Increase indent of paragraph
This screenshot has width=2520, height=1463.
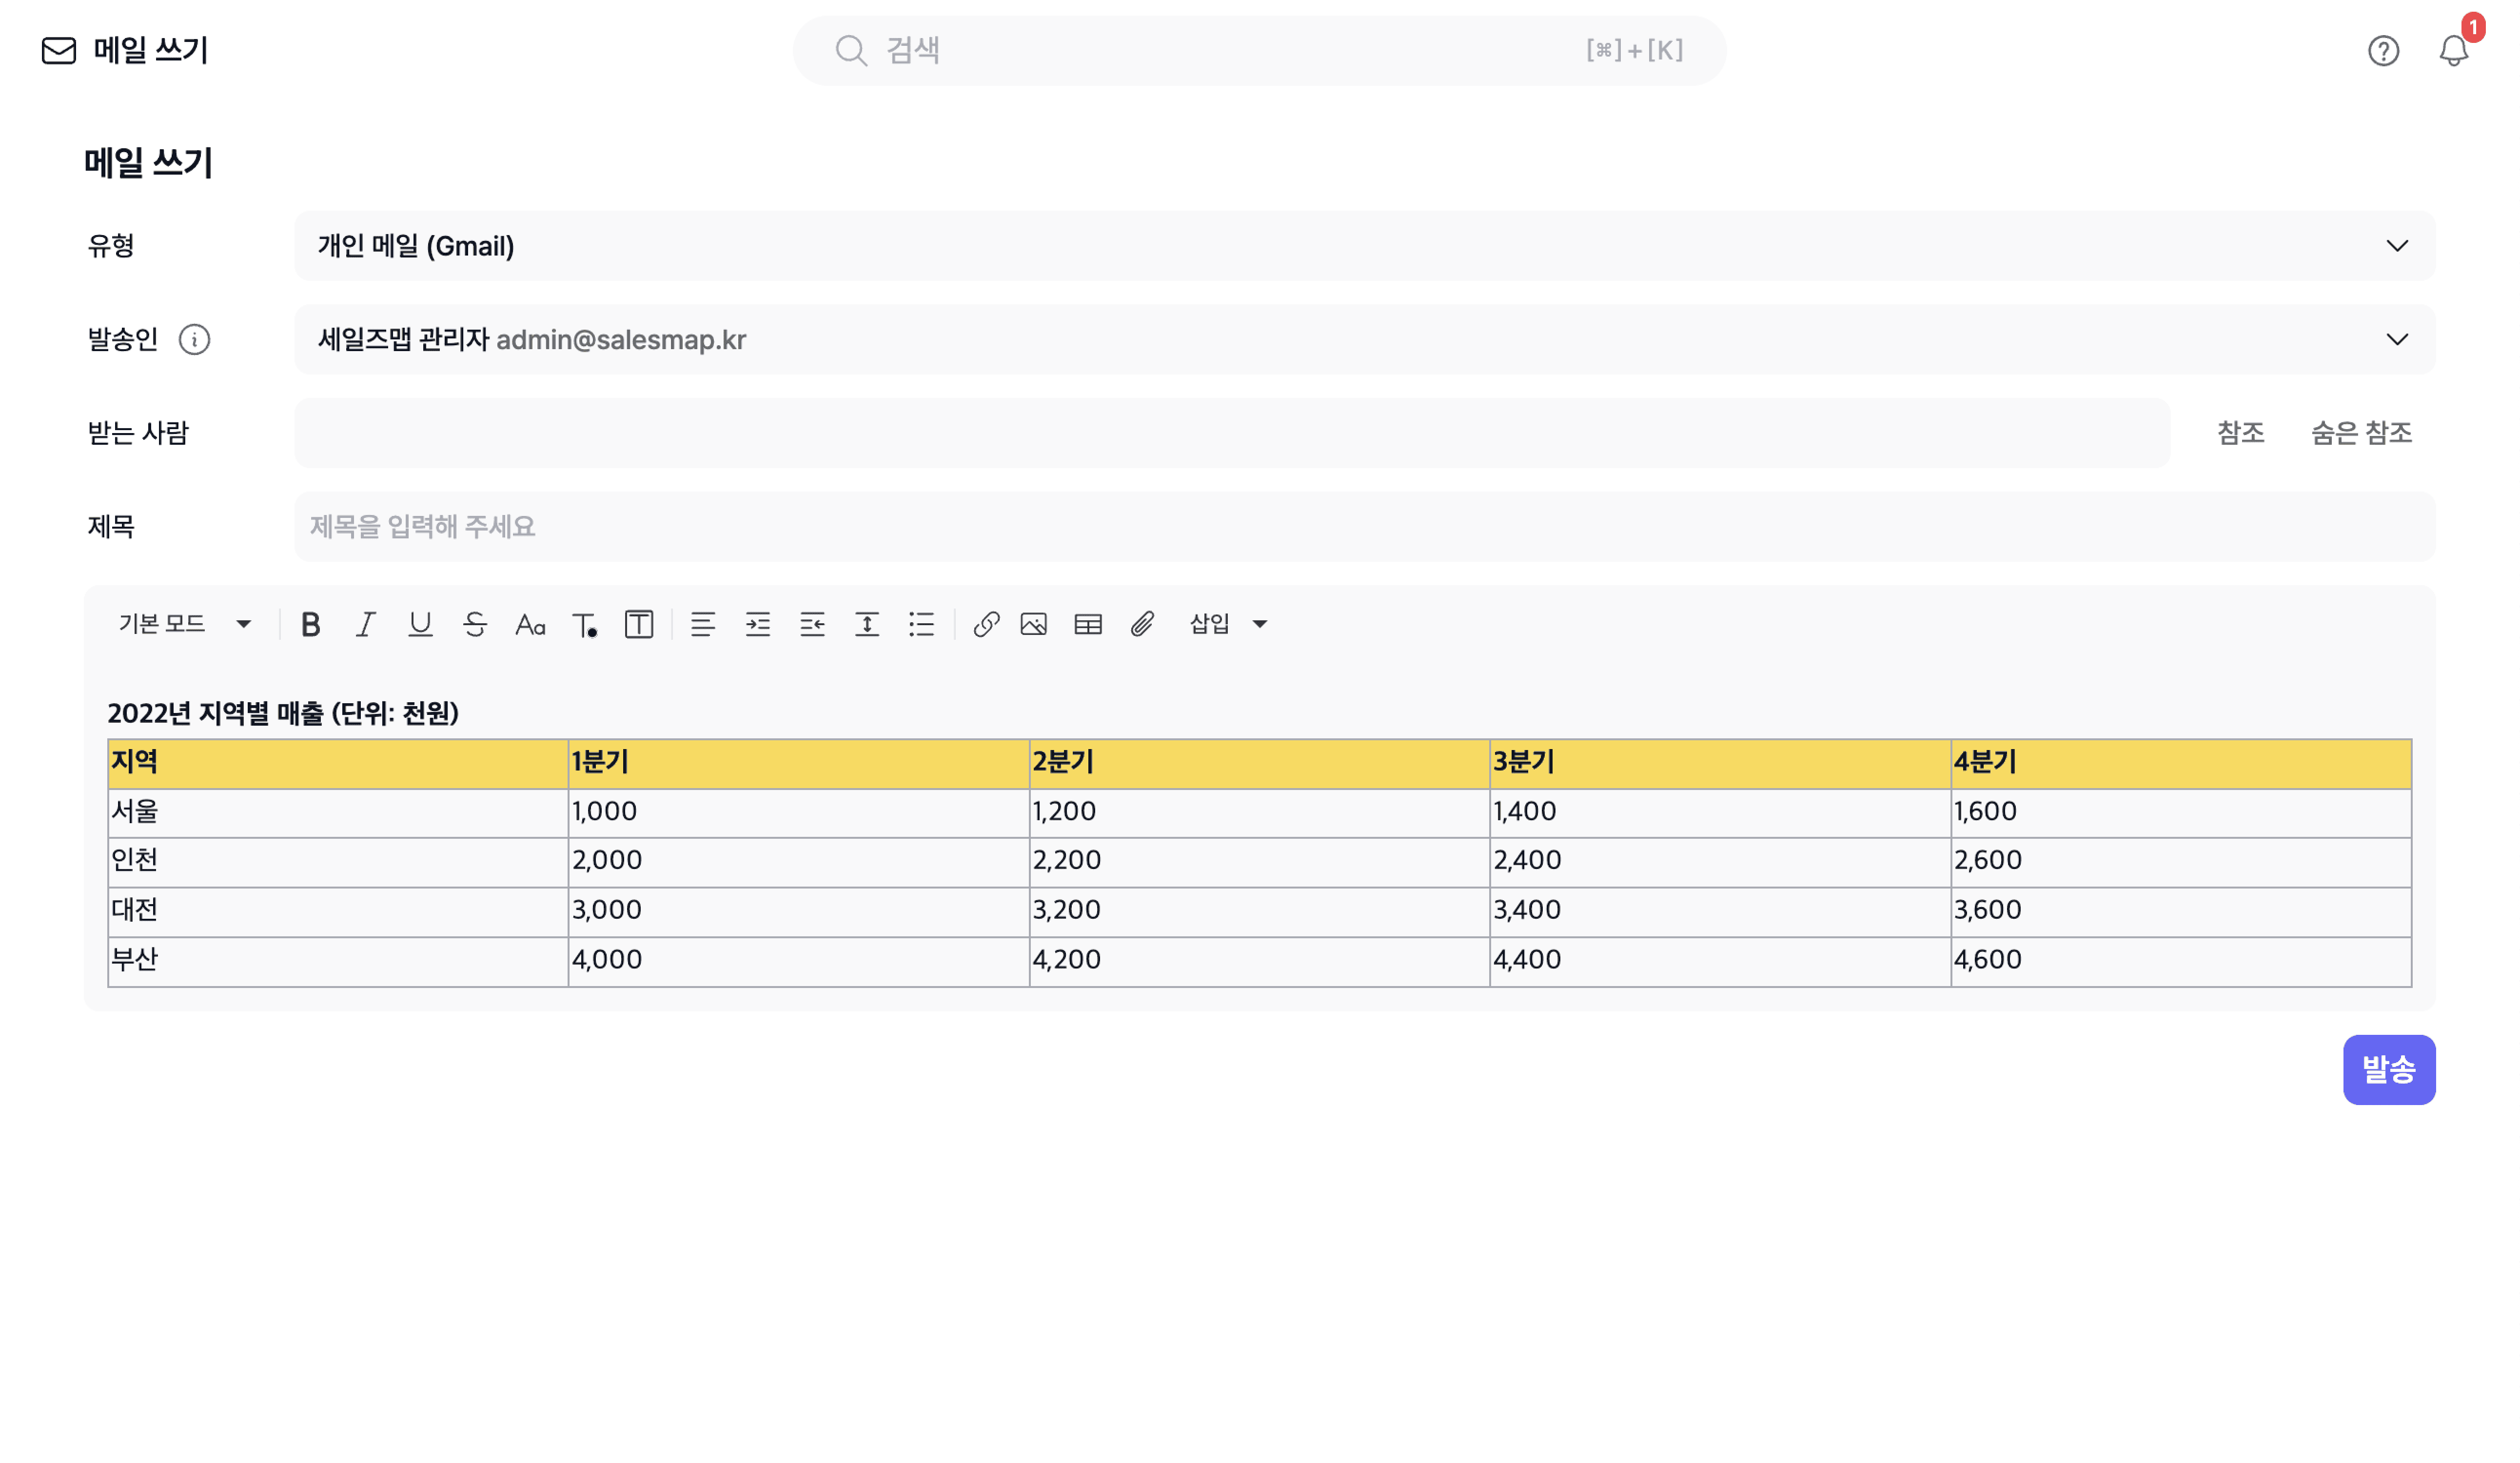click(758, 624)
